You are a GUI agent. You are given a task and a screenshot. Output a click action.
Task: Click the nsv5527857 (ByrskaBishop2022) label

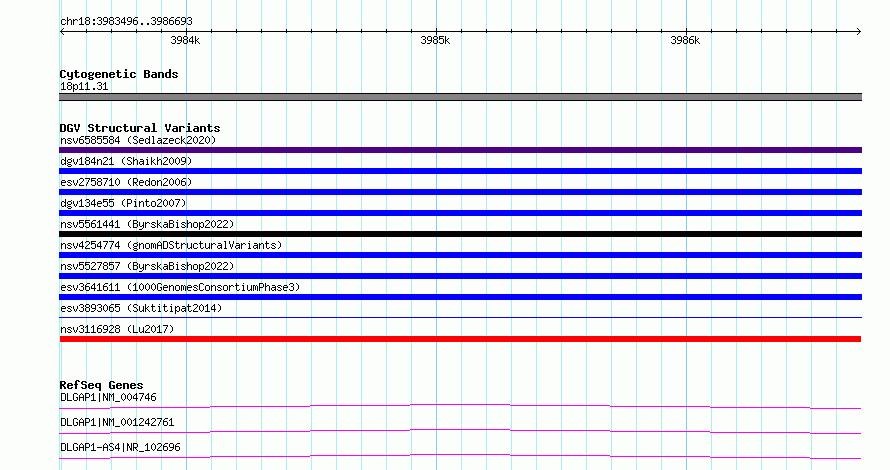[x=147, y=266]
